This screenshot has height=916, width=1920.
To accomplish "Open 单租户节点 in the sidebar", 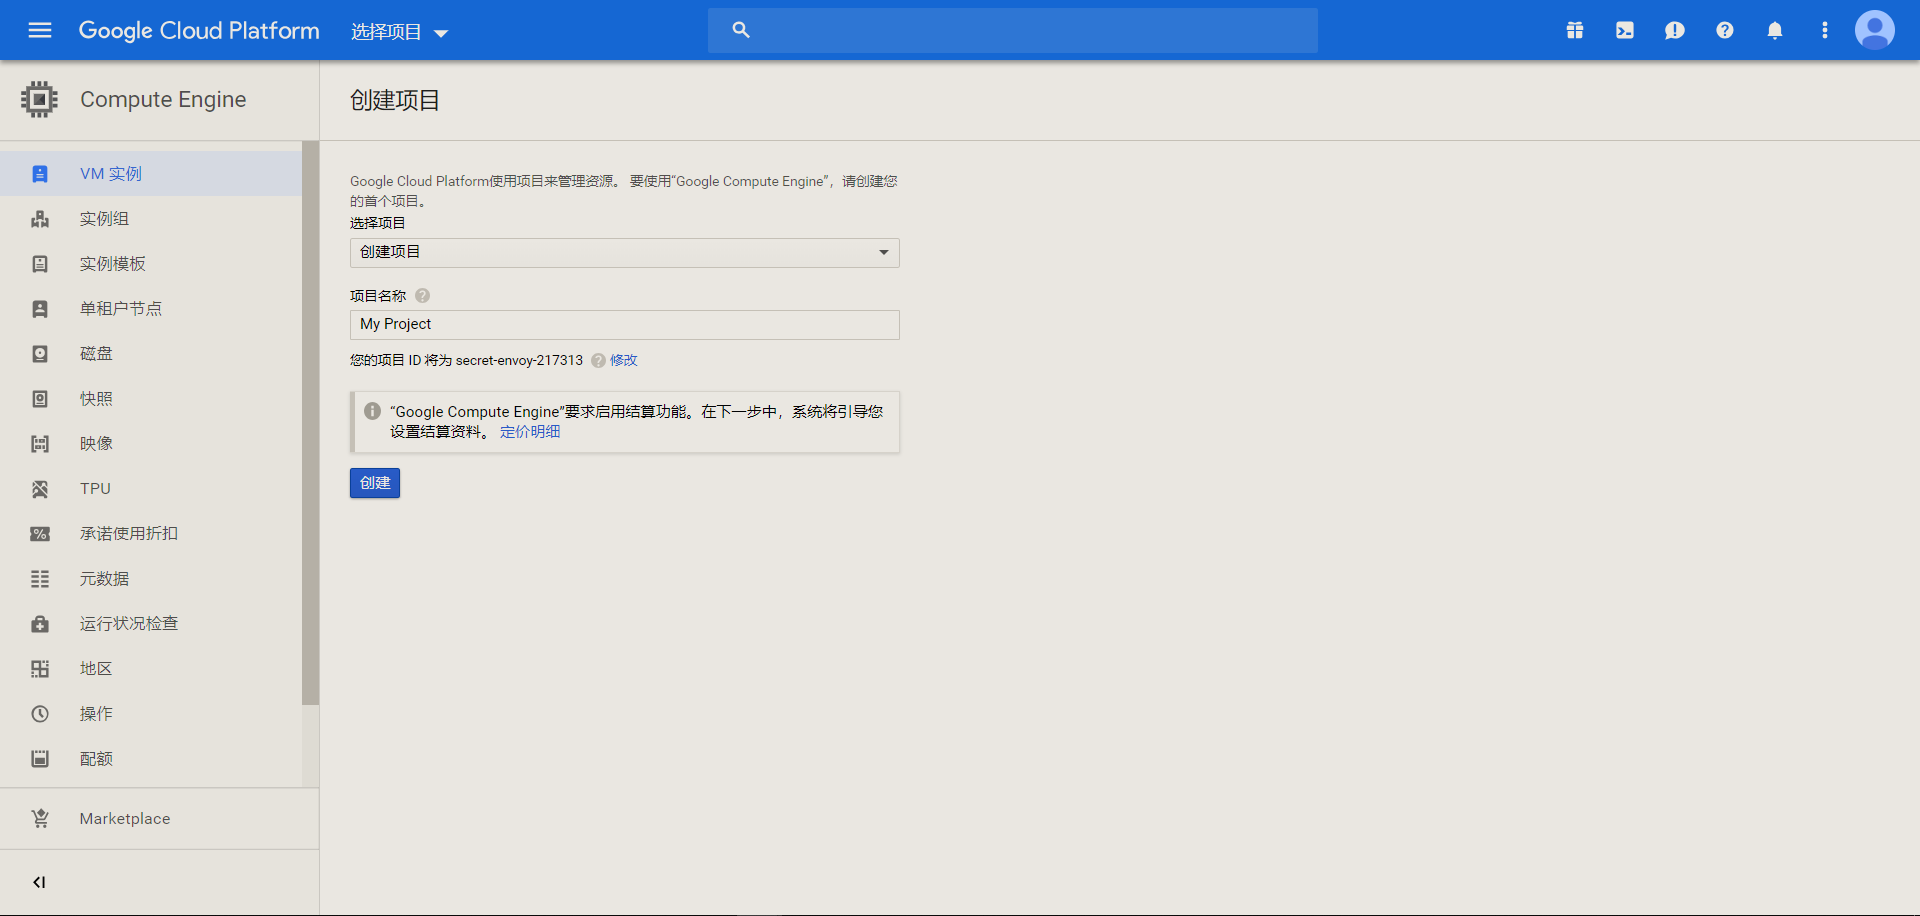I will 151,309.
